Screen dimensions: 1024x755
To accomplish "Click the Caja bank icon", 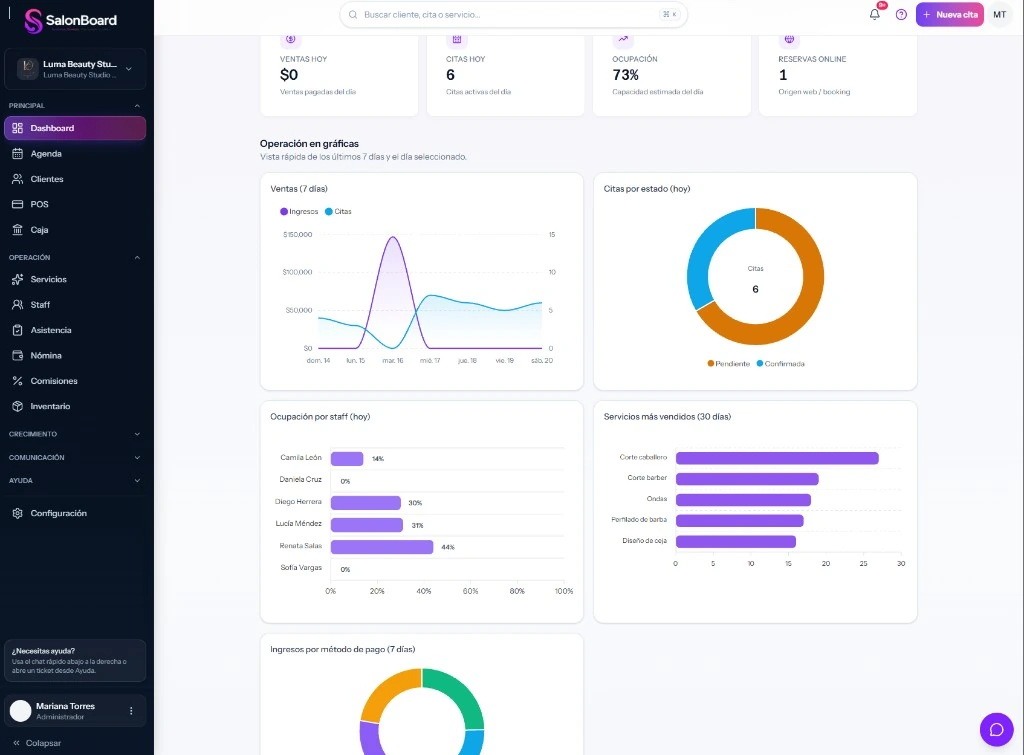I will coord(18,230).
